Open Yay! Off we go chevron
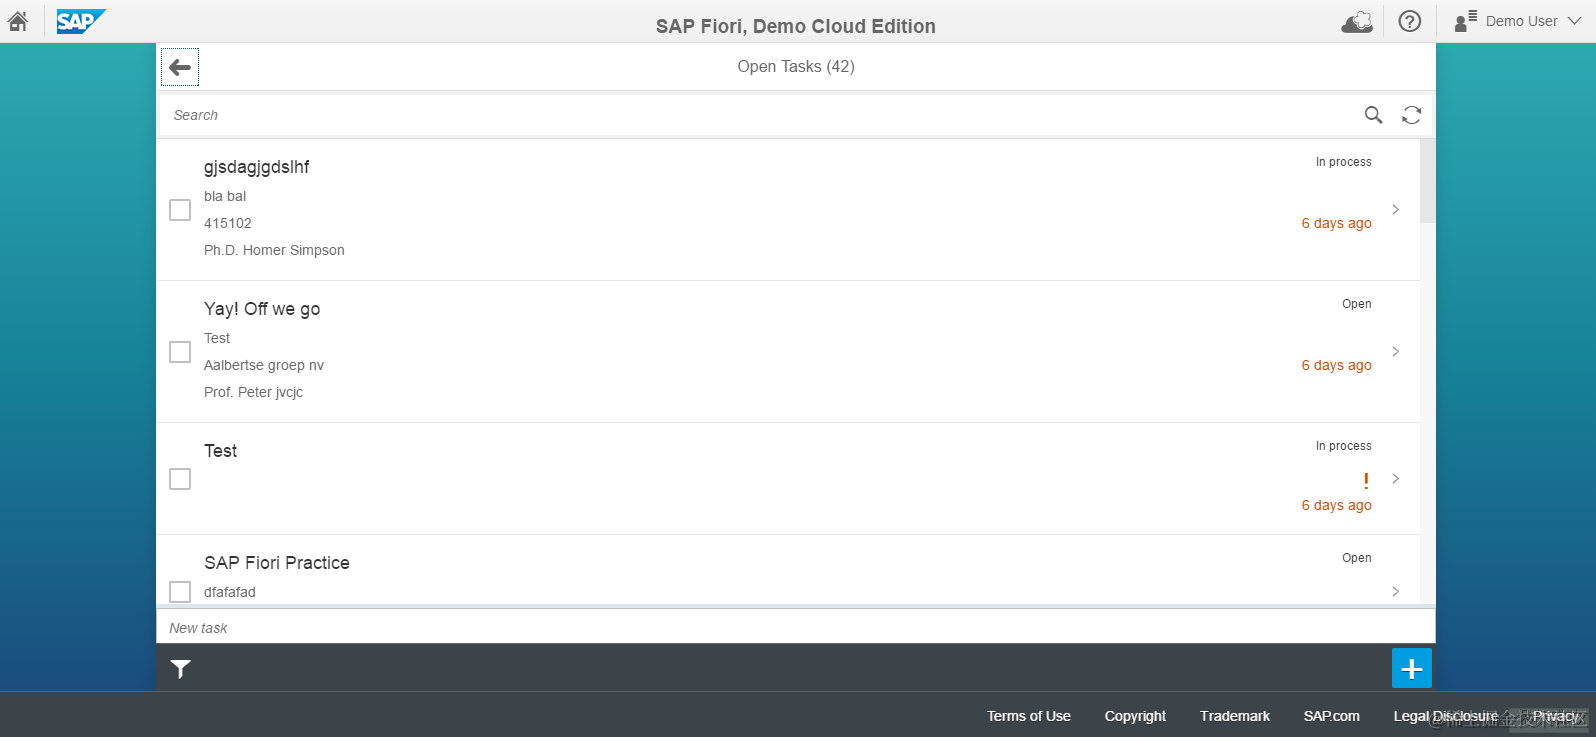The width and height of the screenshot is (1596, 737). [1396, 351]
